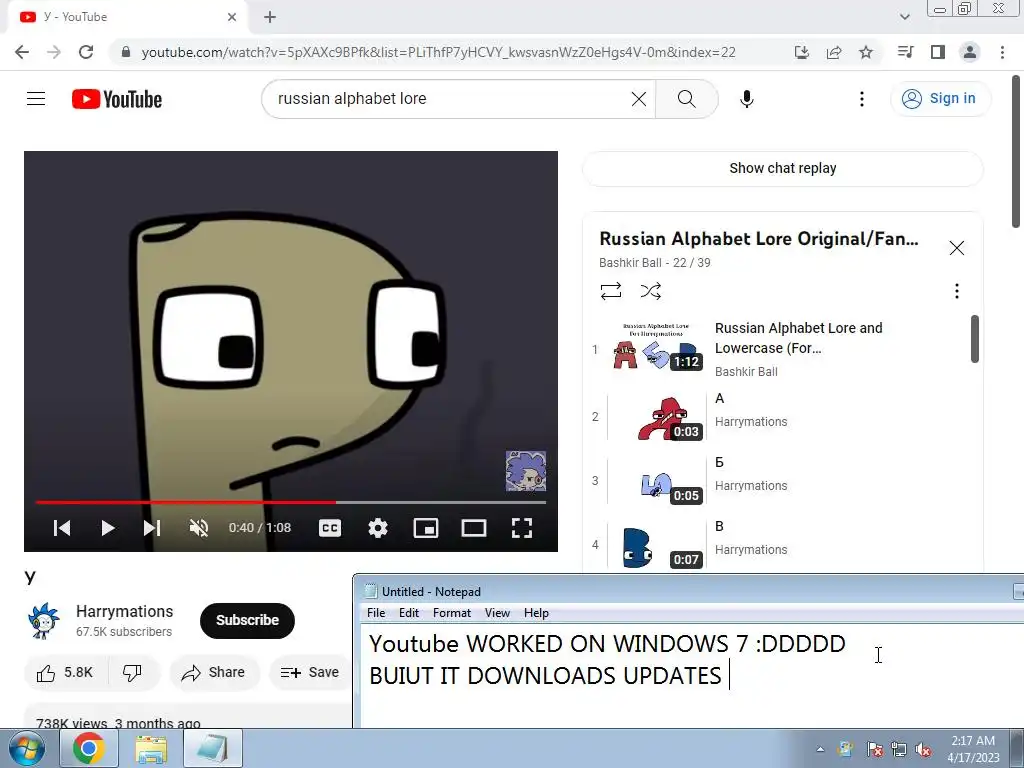Open Notepad Edit menu
The width and height of the screenshot is (1024, 768).
409,613
